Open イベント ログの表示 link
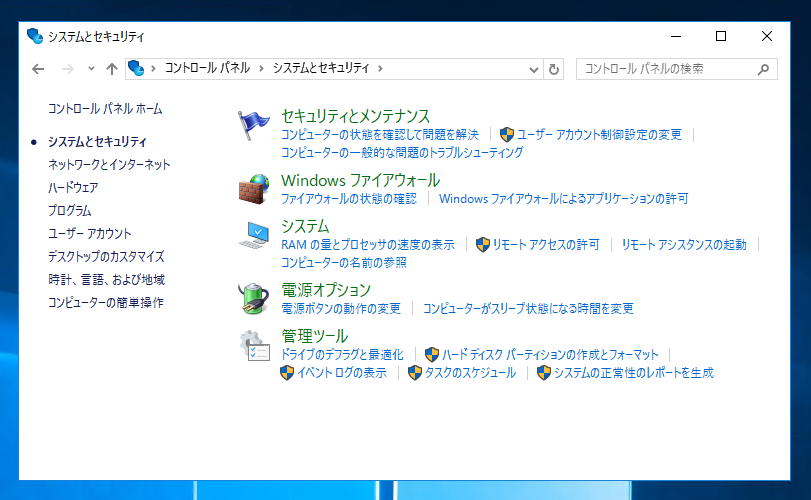Screen dimensions: 811x500 click(x=341, y=373)
